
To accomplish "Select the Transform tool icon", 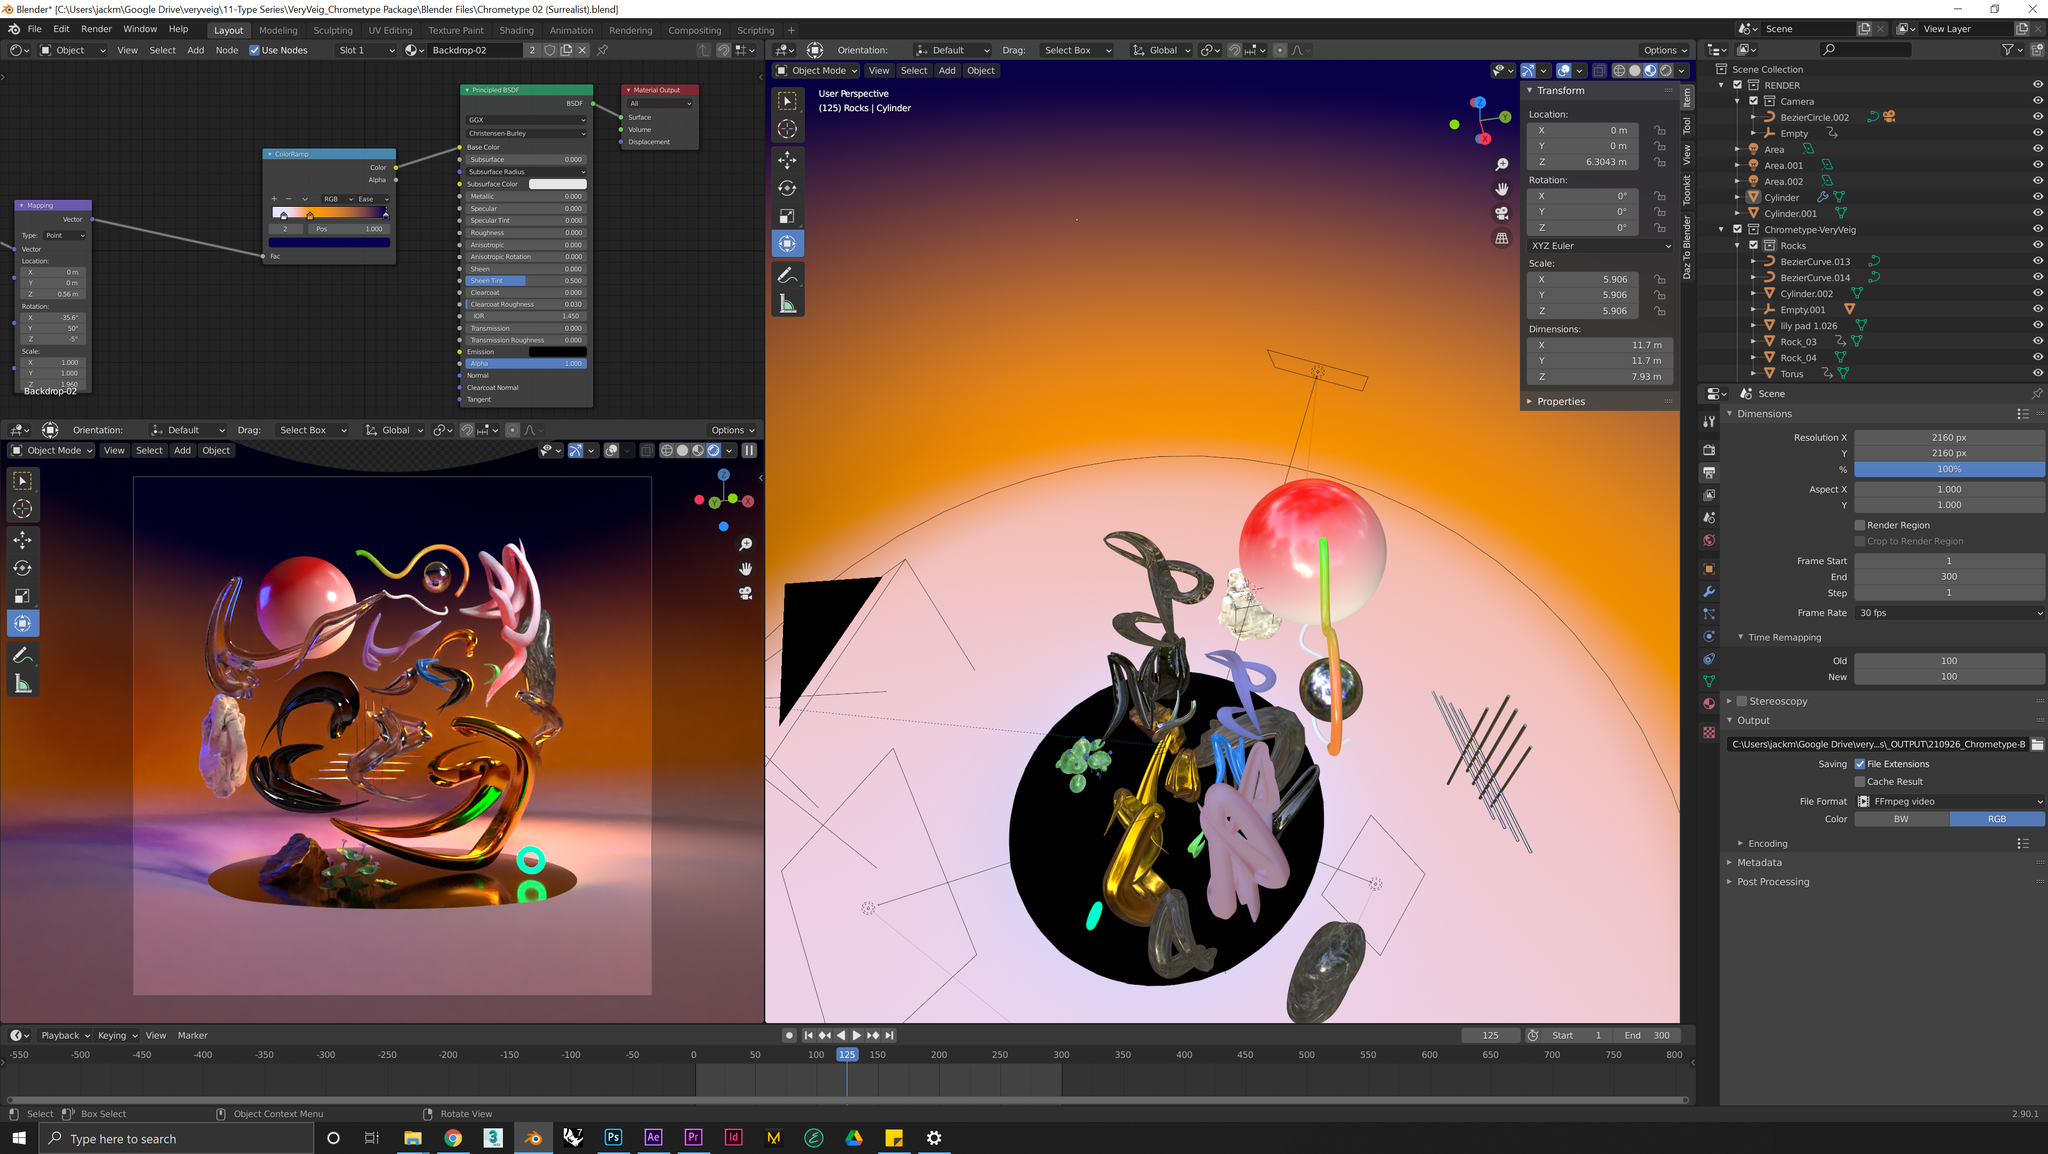I will tap(21, 623).
